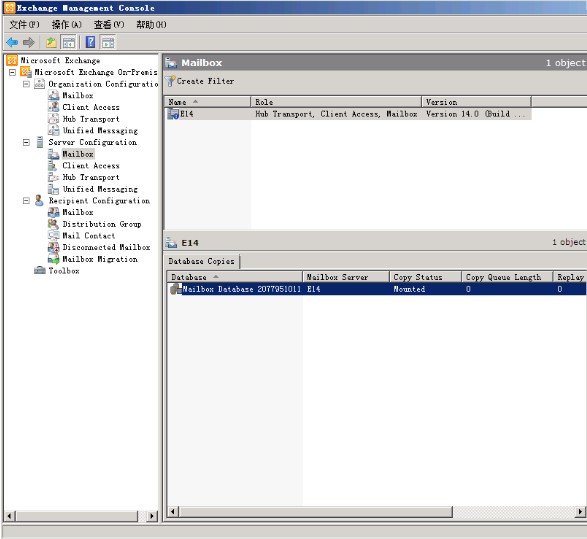Toggle the show/hide console tree icon
This screenshot has width=587, height=539.
[69, 42]
